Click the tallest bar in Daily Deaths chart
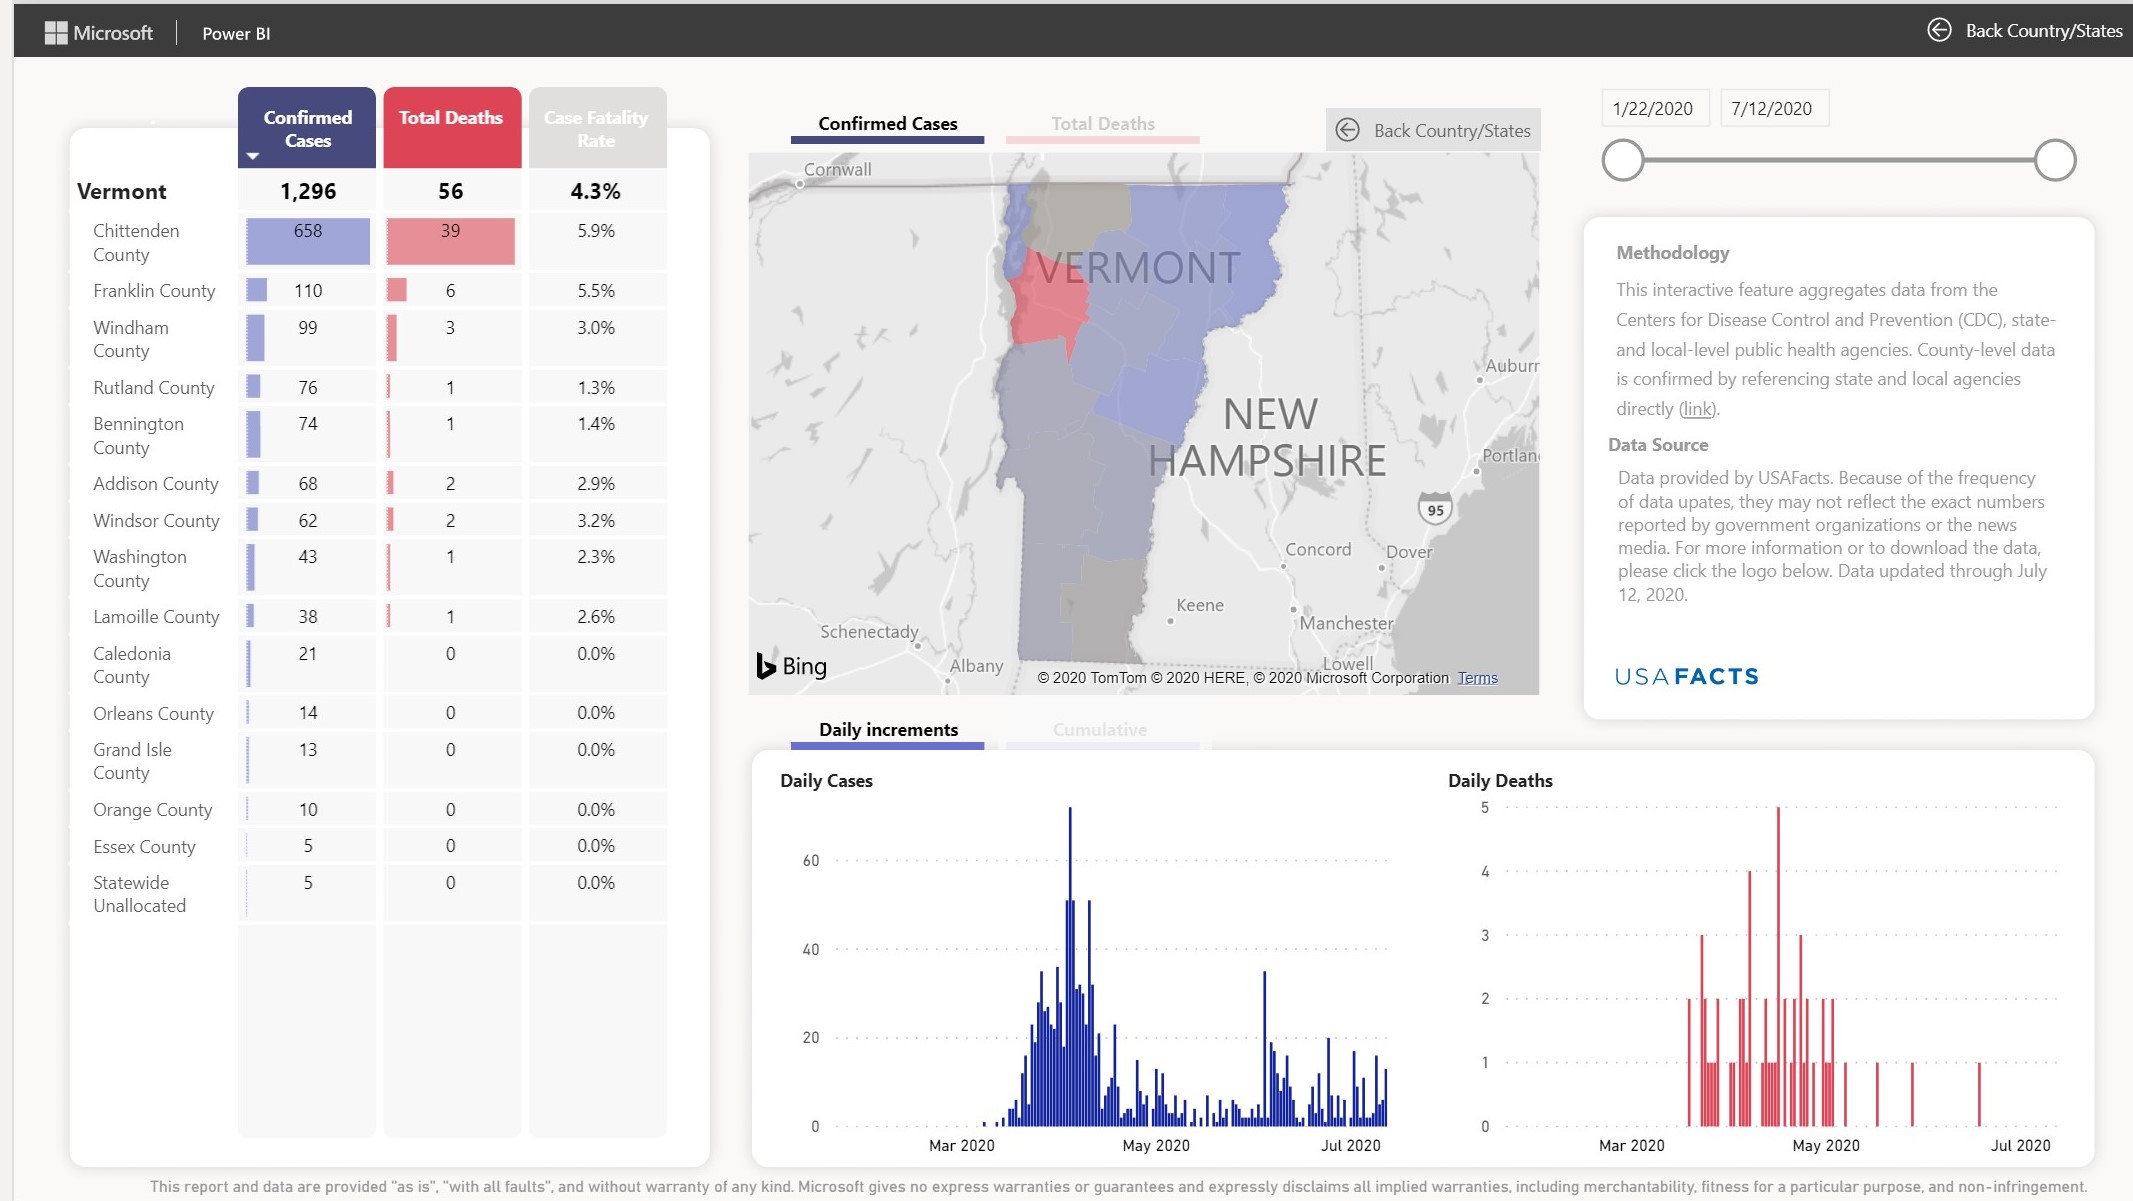 [x=1778, y=966]
